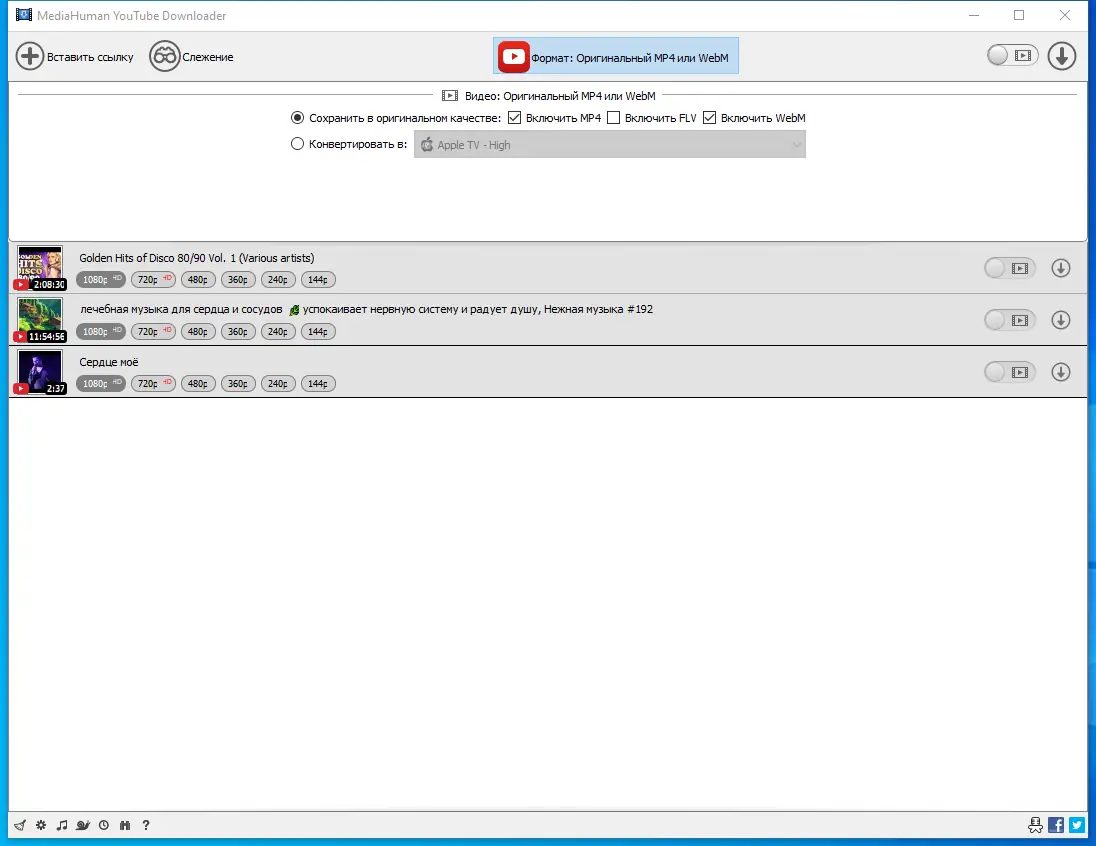Toggle video switch for Сердце моё row
The width and height of the screenshot is (1096, 846).
click(1009, 372)
